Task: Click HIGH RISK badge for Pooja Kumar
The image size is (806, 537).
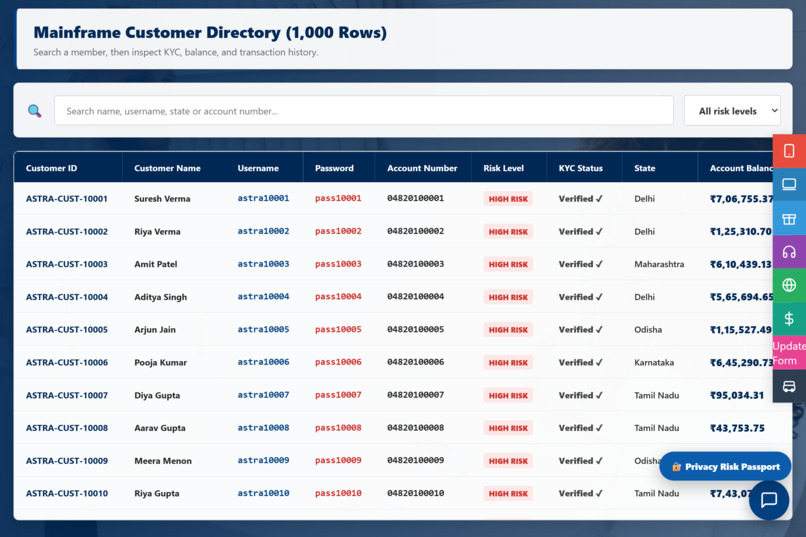Action: [x=508, y=363]
